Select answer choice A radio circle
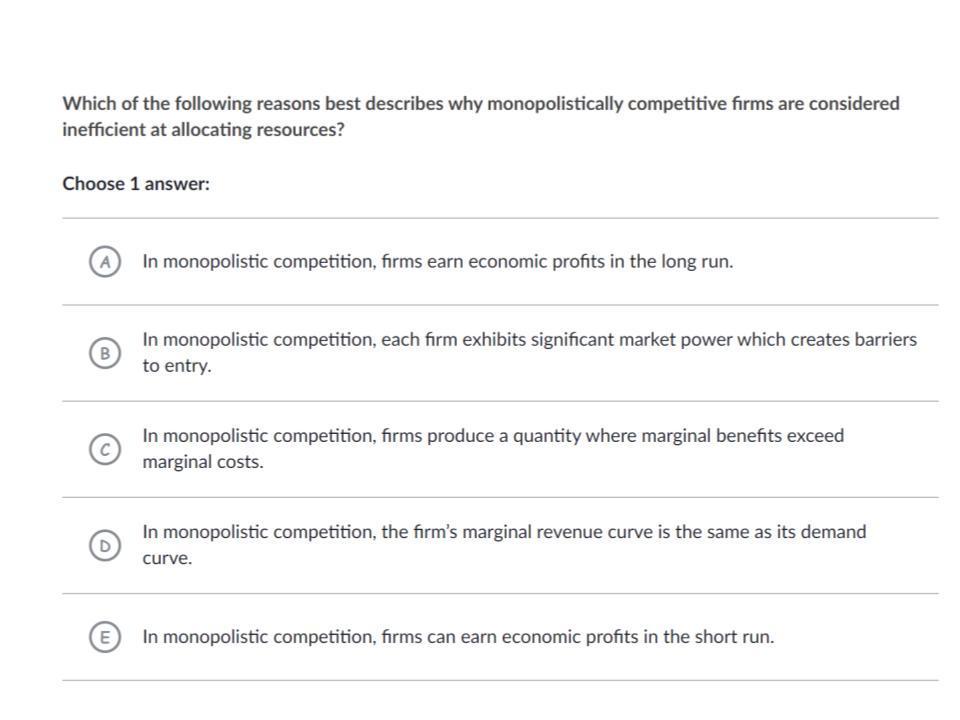This screenshot has width=960, height=720. pyautogui.click(x=103, y=262)
